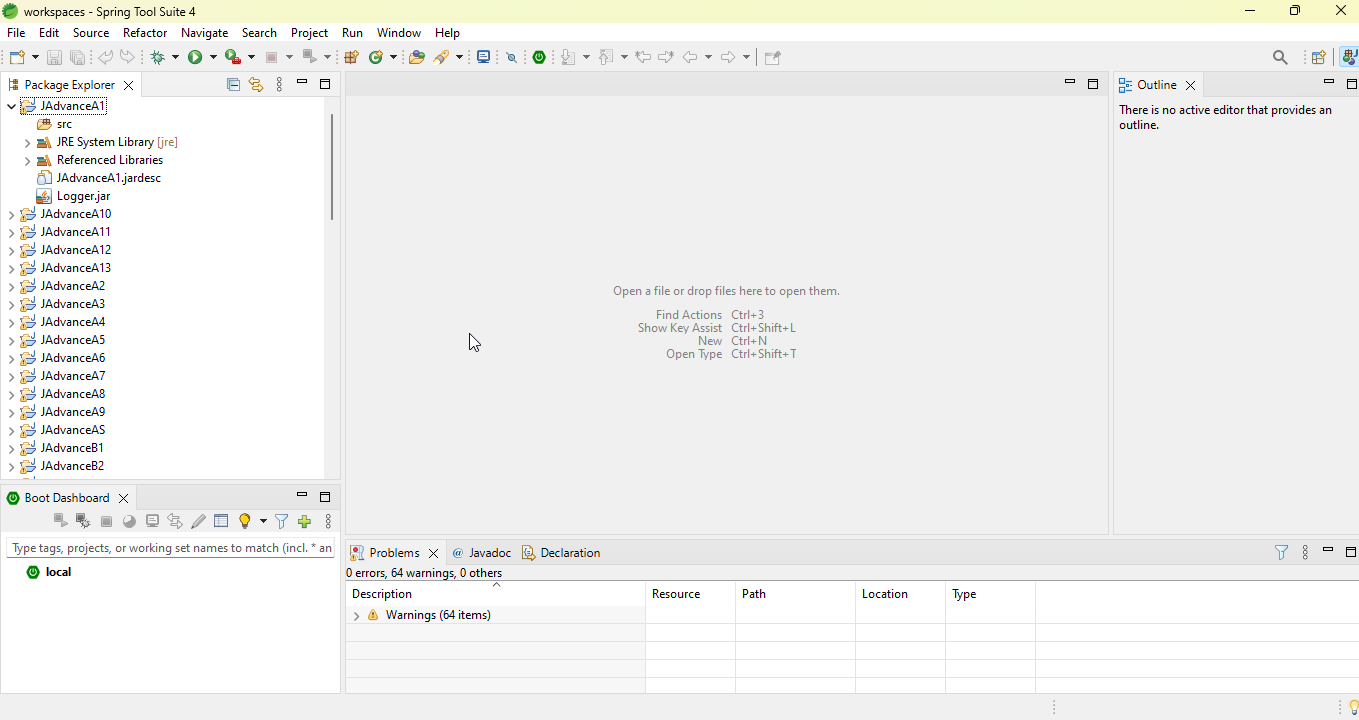Click the green Run button icon
Screen dimensions: 1359x720
click(x=196, y=57)
